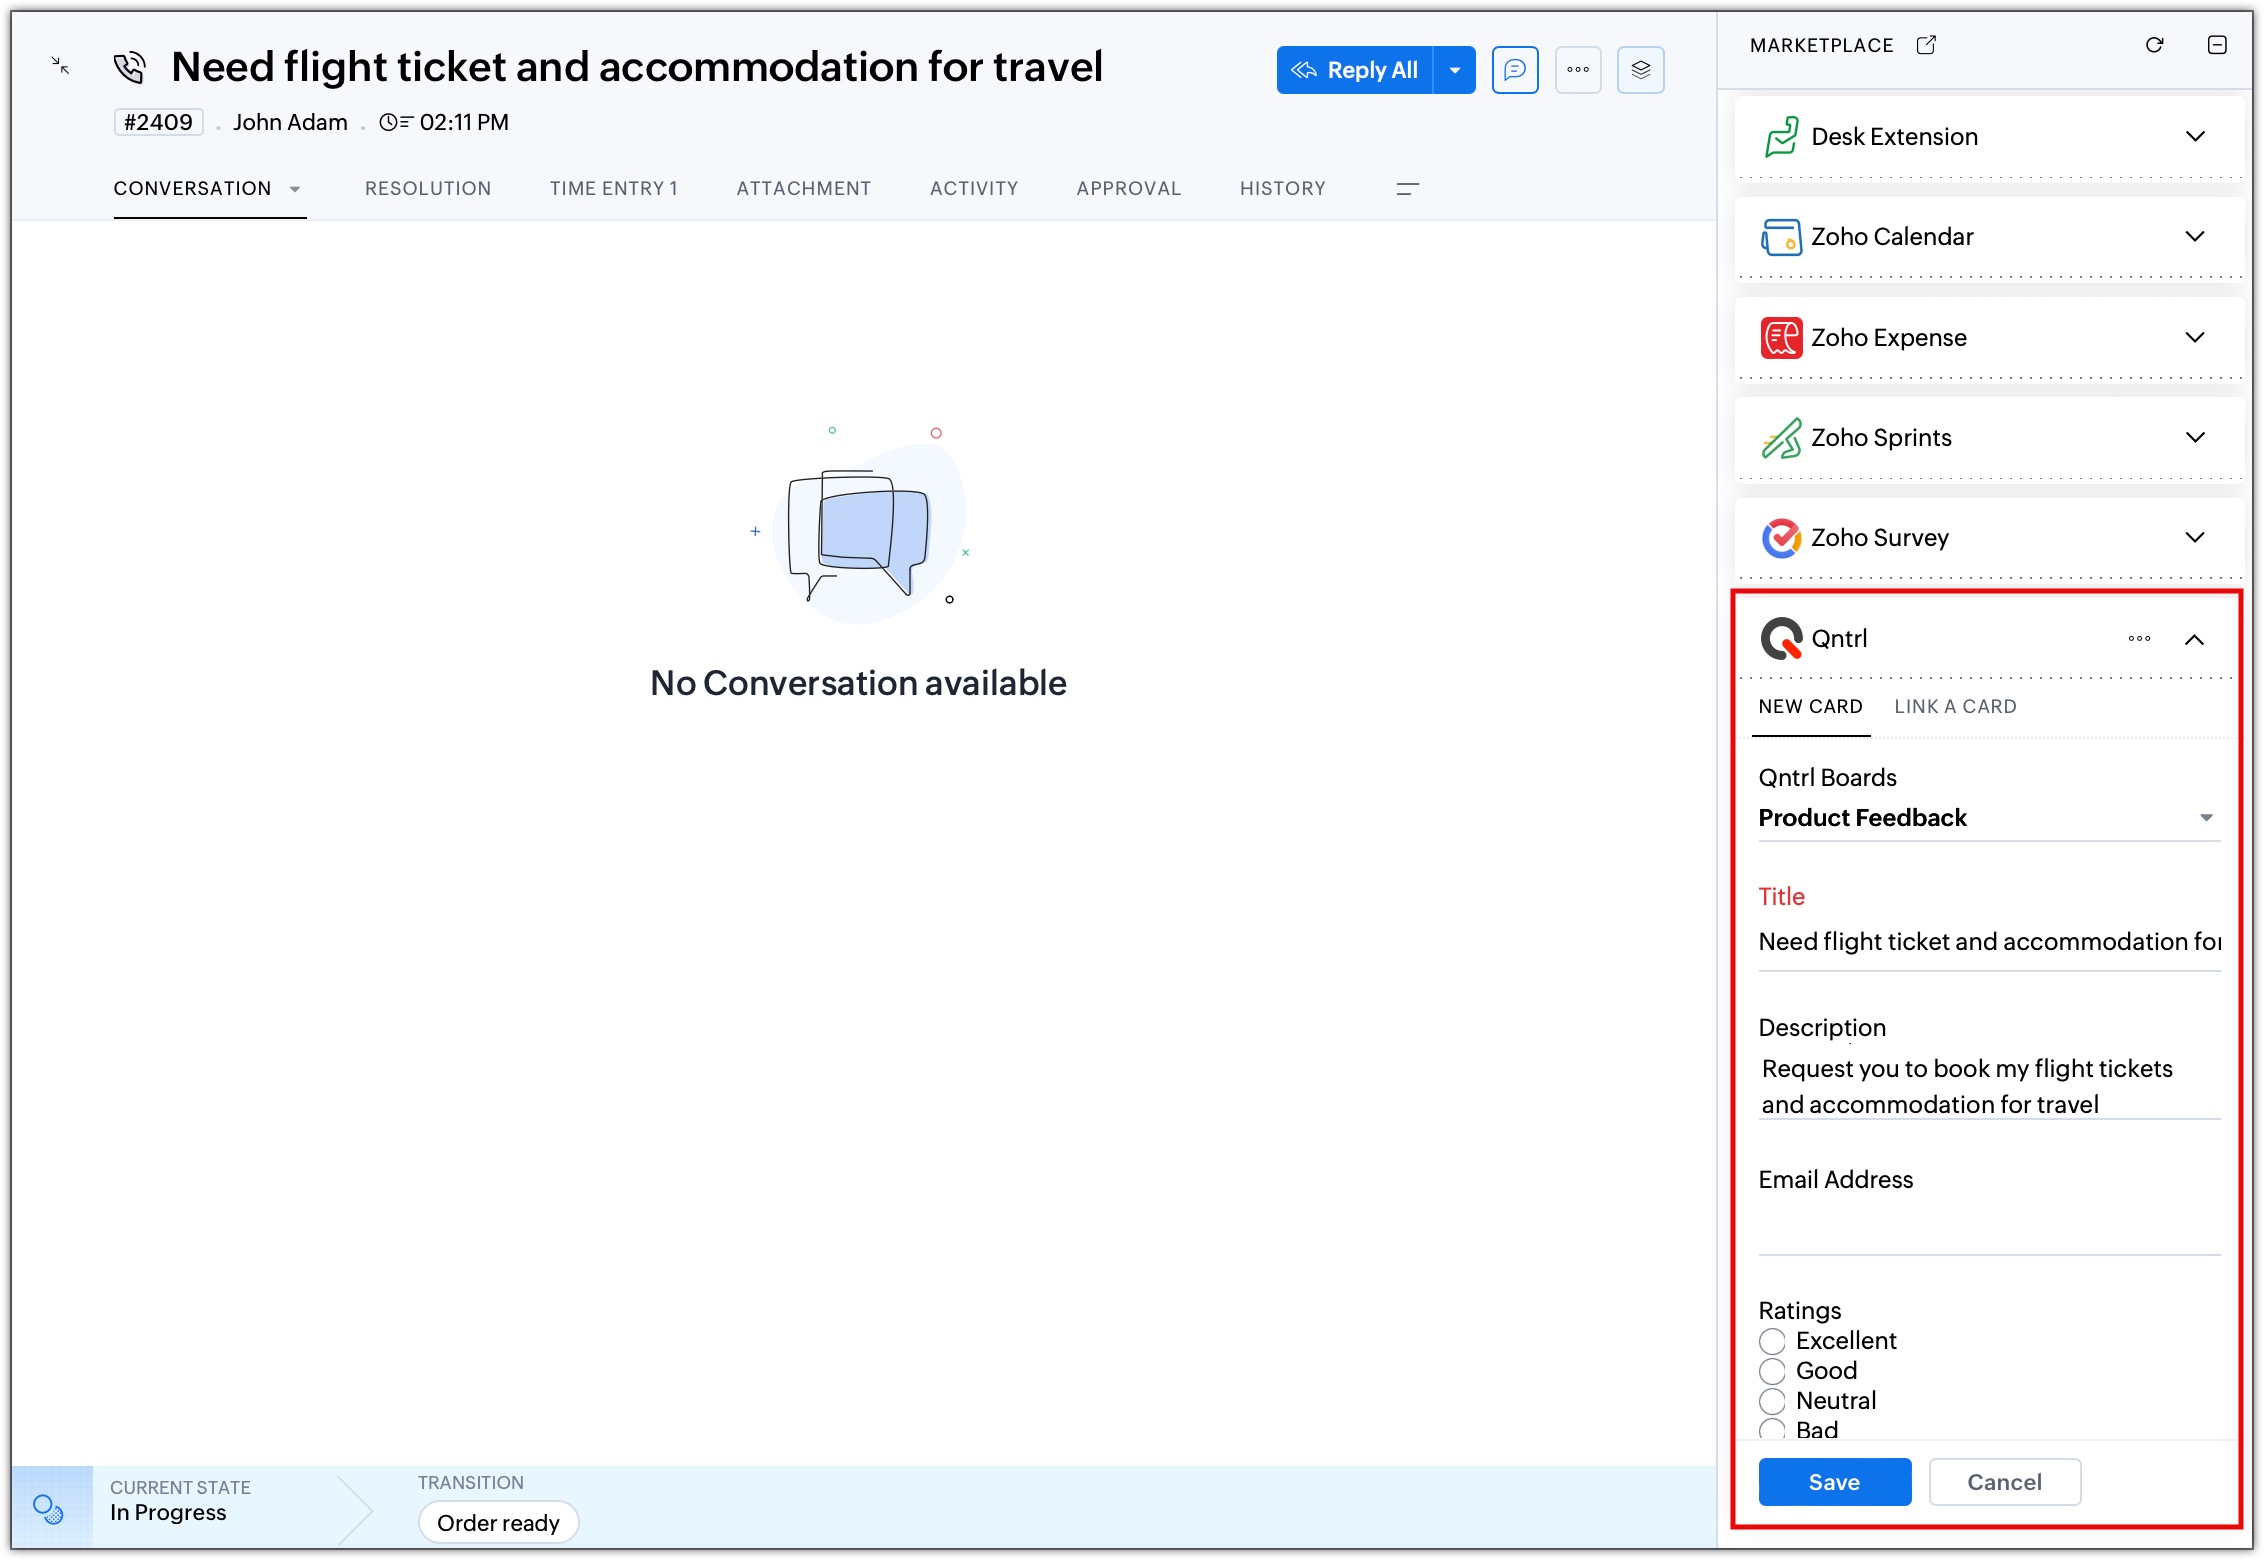Switch to Link a Card tab

1954,707
